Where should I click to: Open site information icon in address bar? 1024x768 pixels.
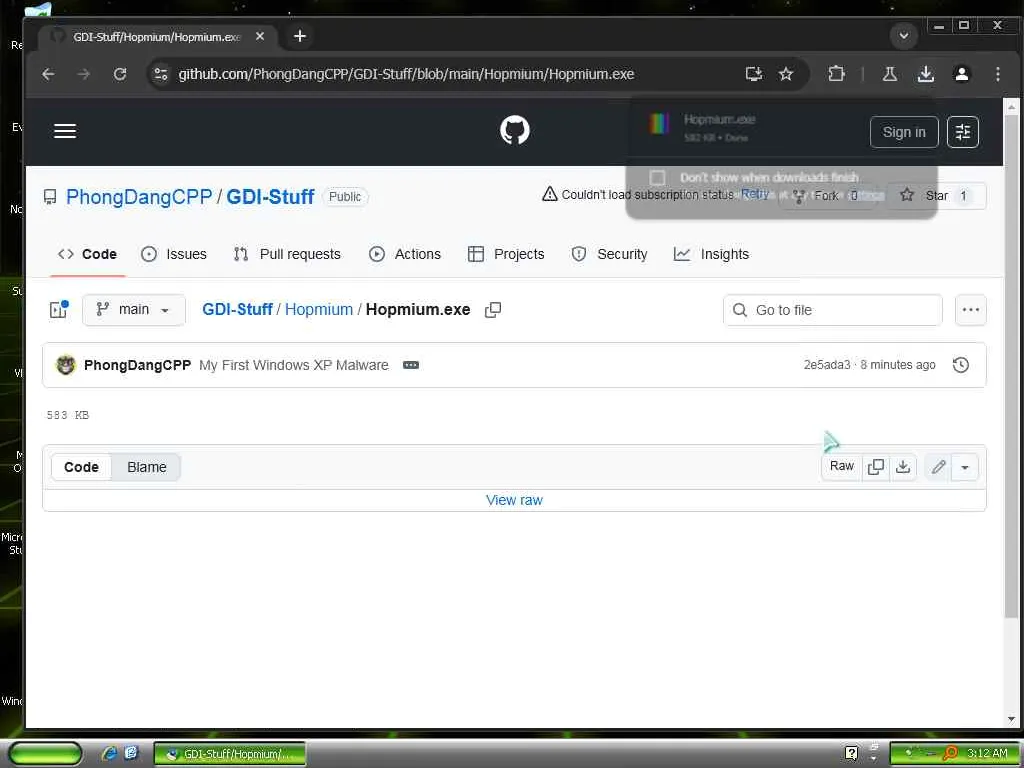pyautogui.click(x=161, y=74)
